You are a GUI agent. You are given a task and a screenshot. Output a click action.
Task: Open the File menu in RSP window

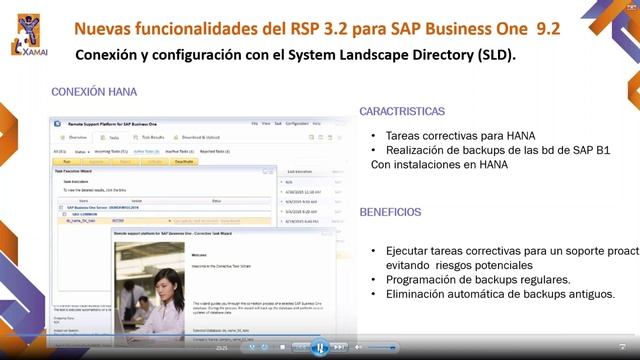[254, 123]
